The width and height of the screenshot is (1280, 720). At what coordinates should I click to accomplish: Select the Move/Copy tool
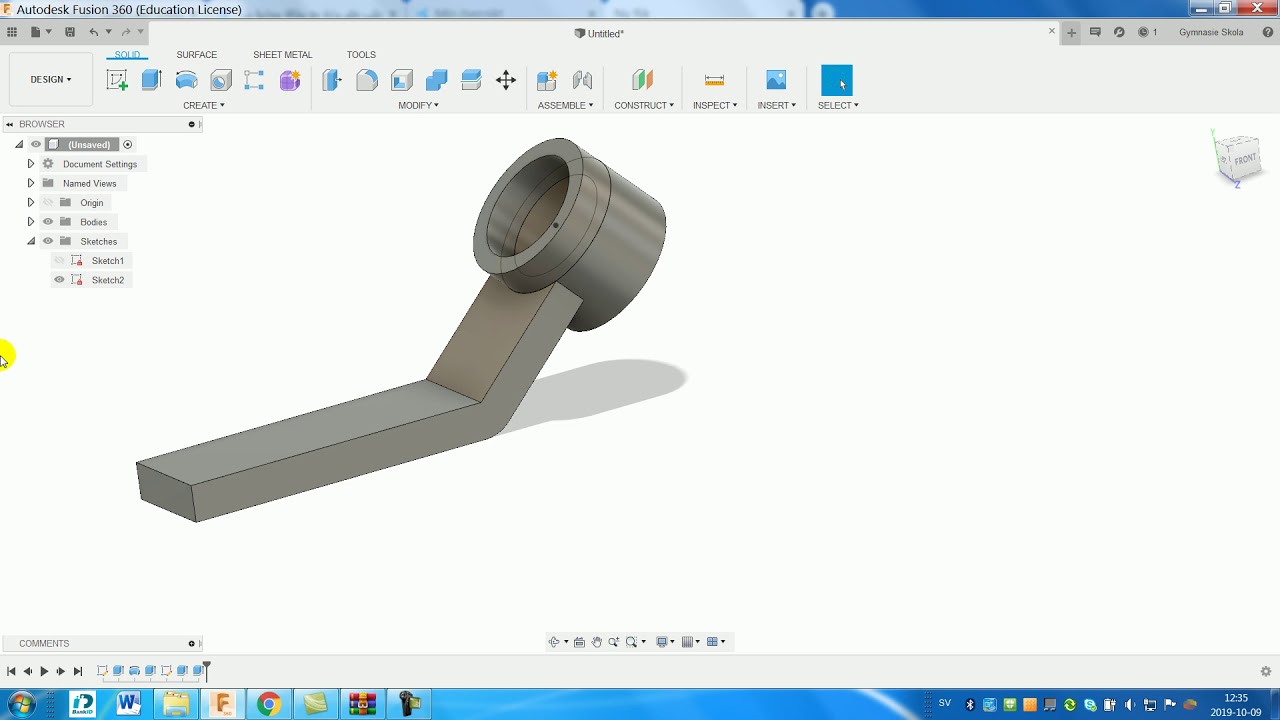pyautogui.click(x=506, y=80)
